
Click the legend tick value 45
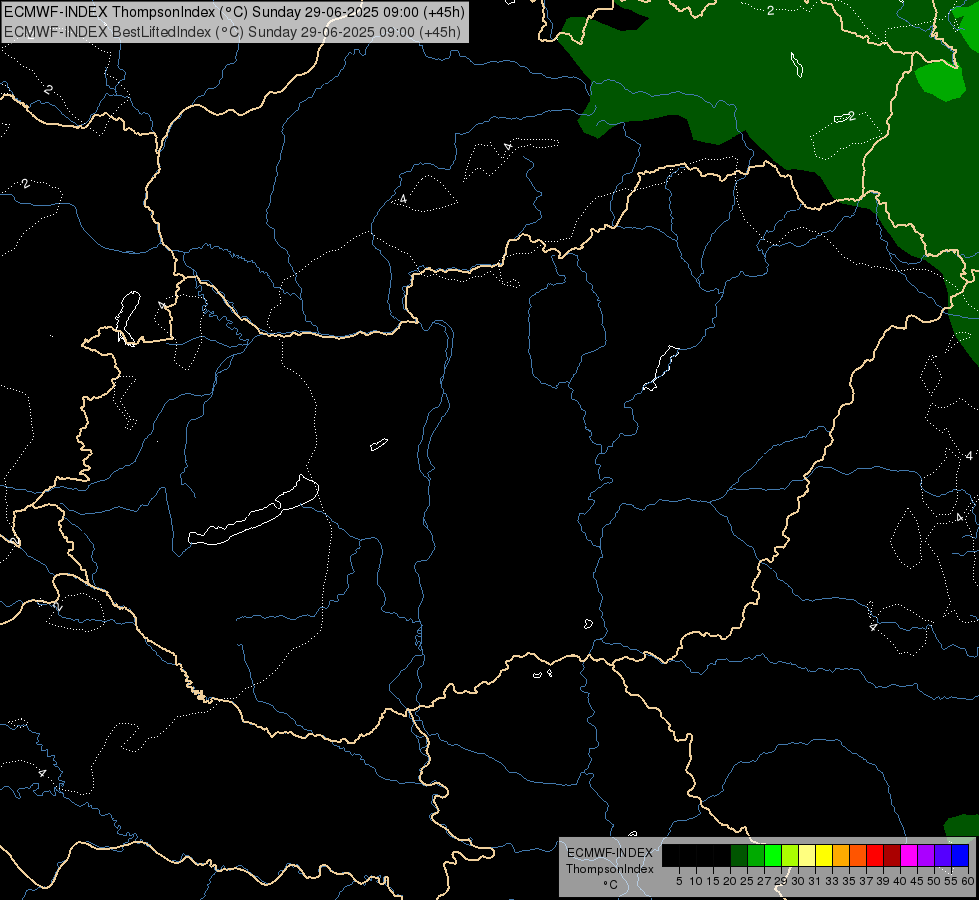tap(917, 881)
